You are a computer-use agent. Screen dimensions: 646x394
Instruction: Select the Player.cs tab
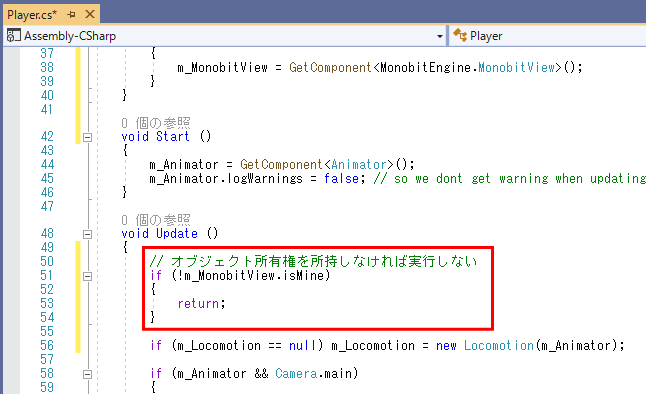point(32,15)
